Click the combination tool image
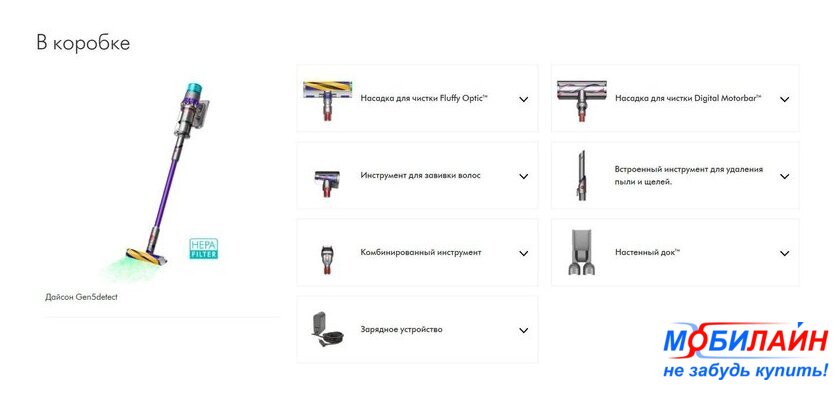Viewport: 840px width, 410px height. coord(327,260)
